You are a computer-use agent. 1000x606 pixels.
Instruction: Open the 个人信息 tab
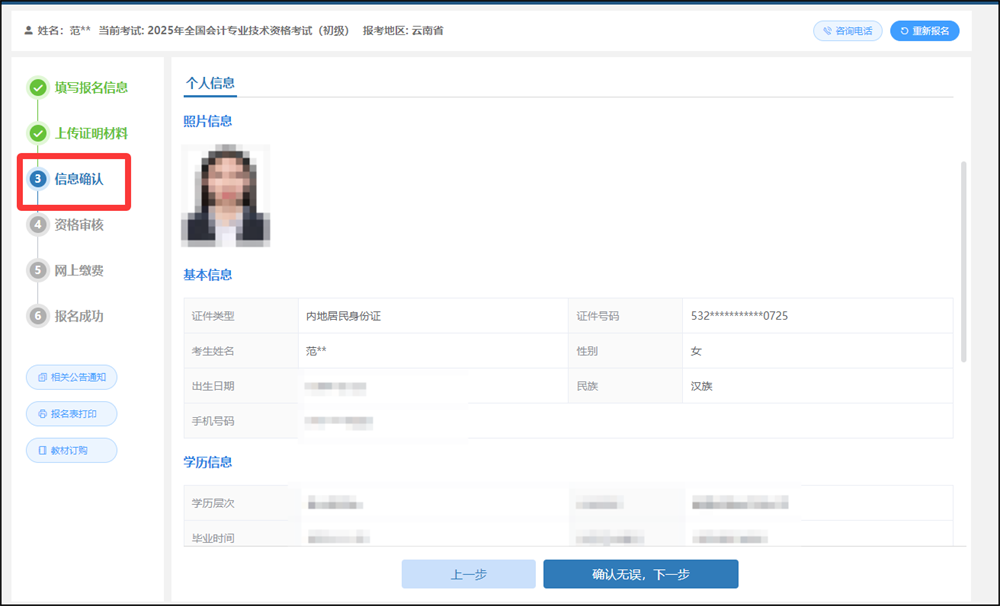[210, 83]
